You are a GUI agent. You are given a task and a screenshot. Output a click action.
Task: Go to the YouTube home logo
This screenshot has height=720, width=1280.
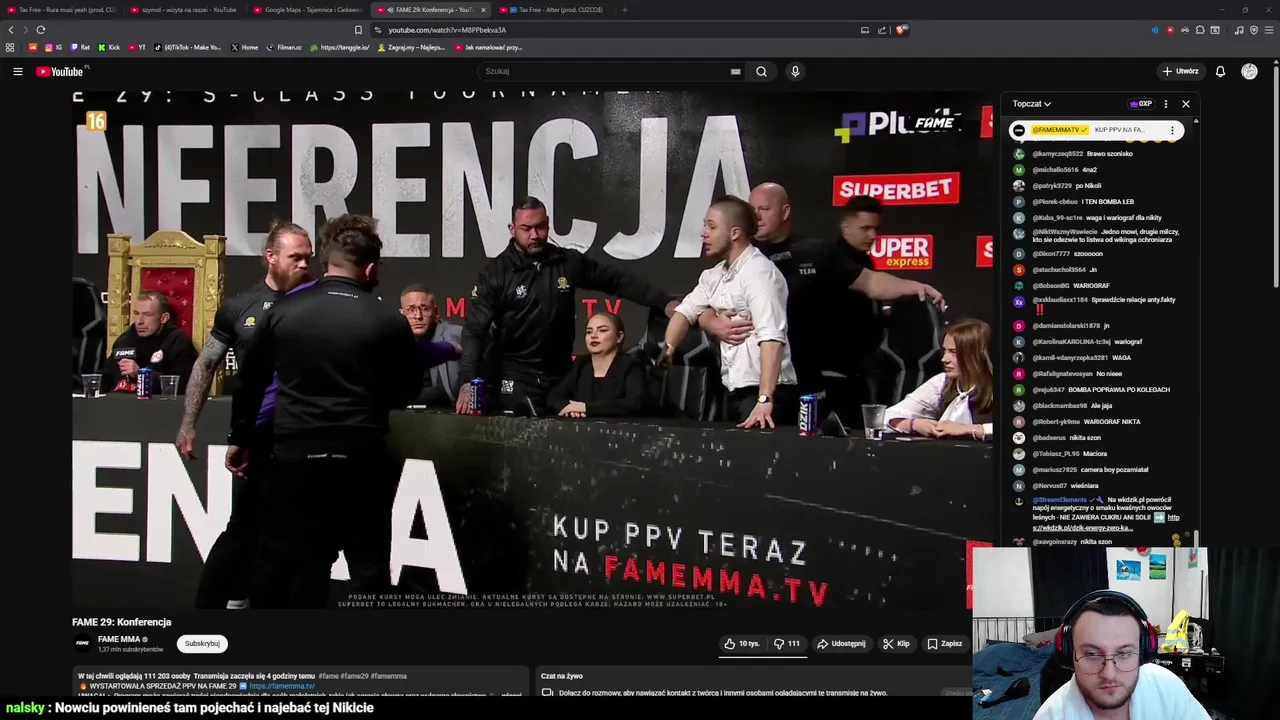(x=61, y=71)
